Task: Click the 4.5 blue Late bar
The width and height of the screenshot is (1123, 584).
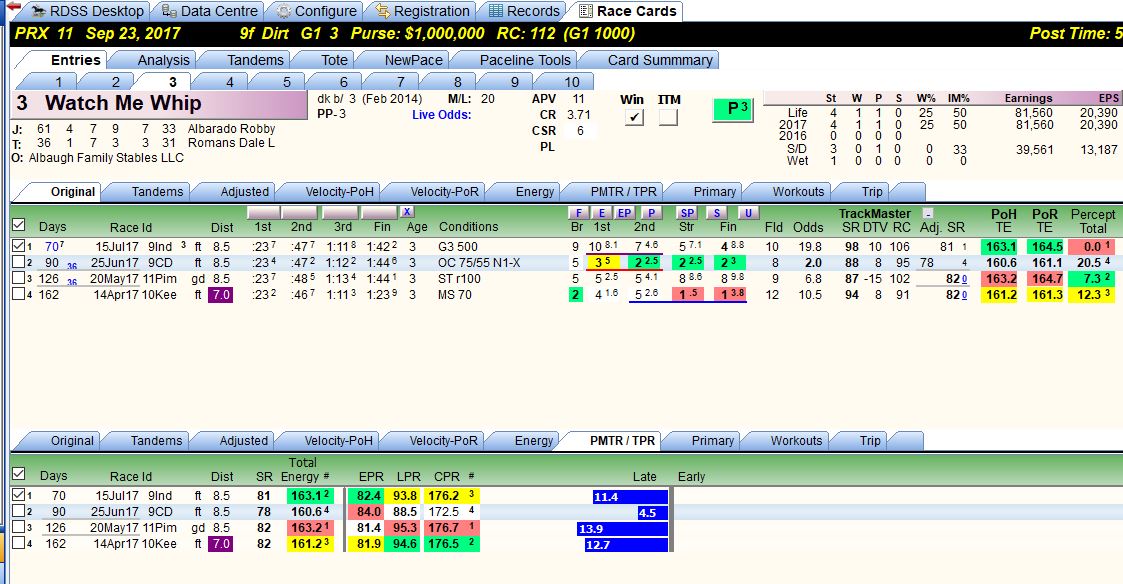Action: pos(652,513)
